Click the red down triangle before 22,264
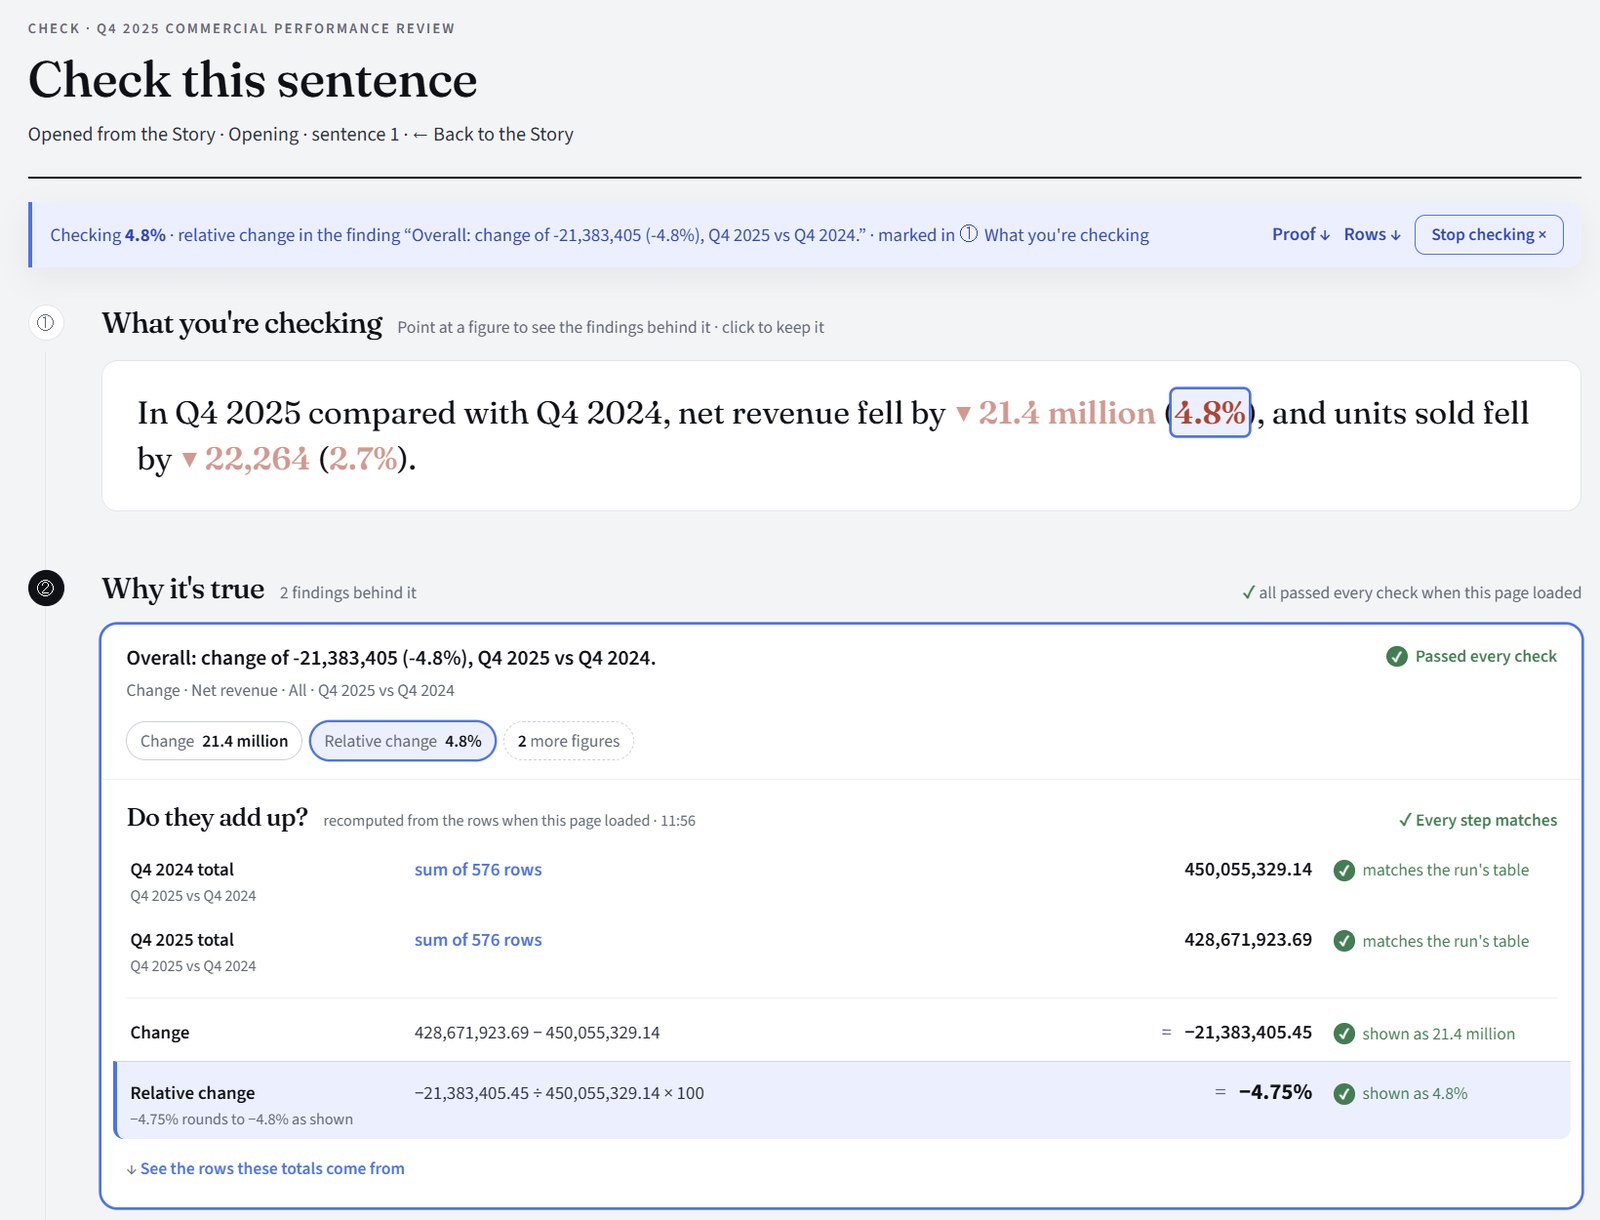 189,460
